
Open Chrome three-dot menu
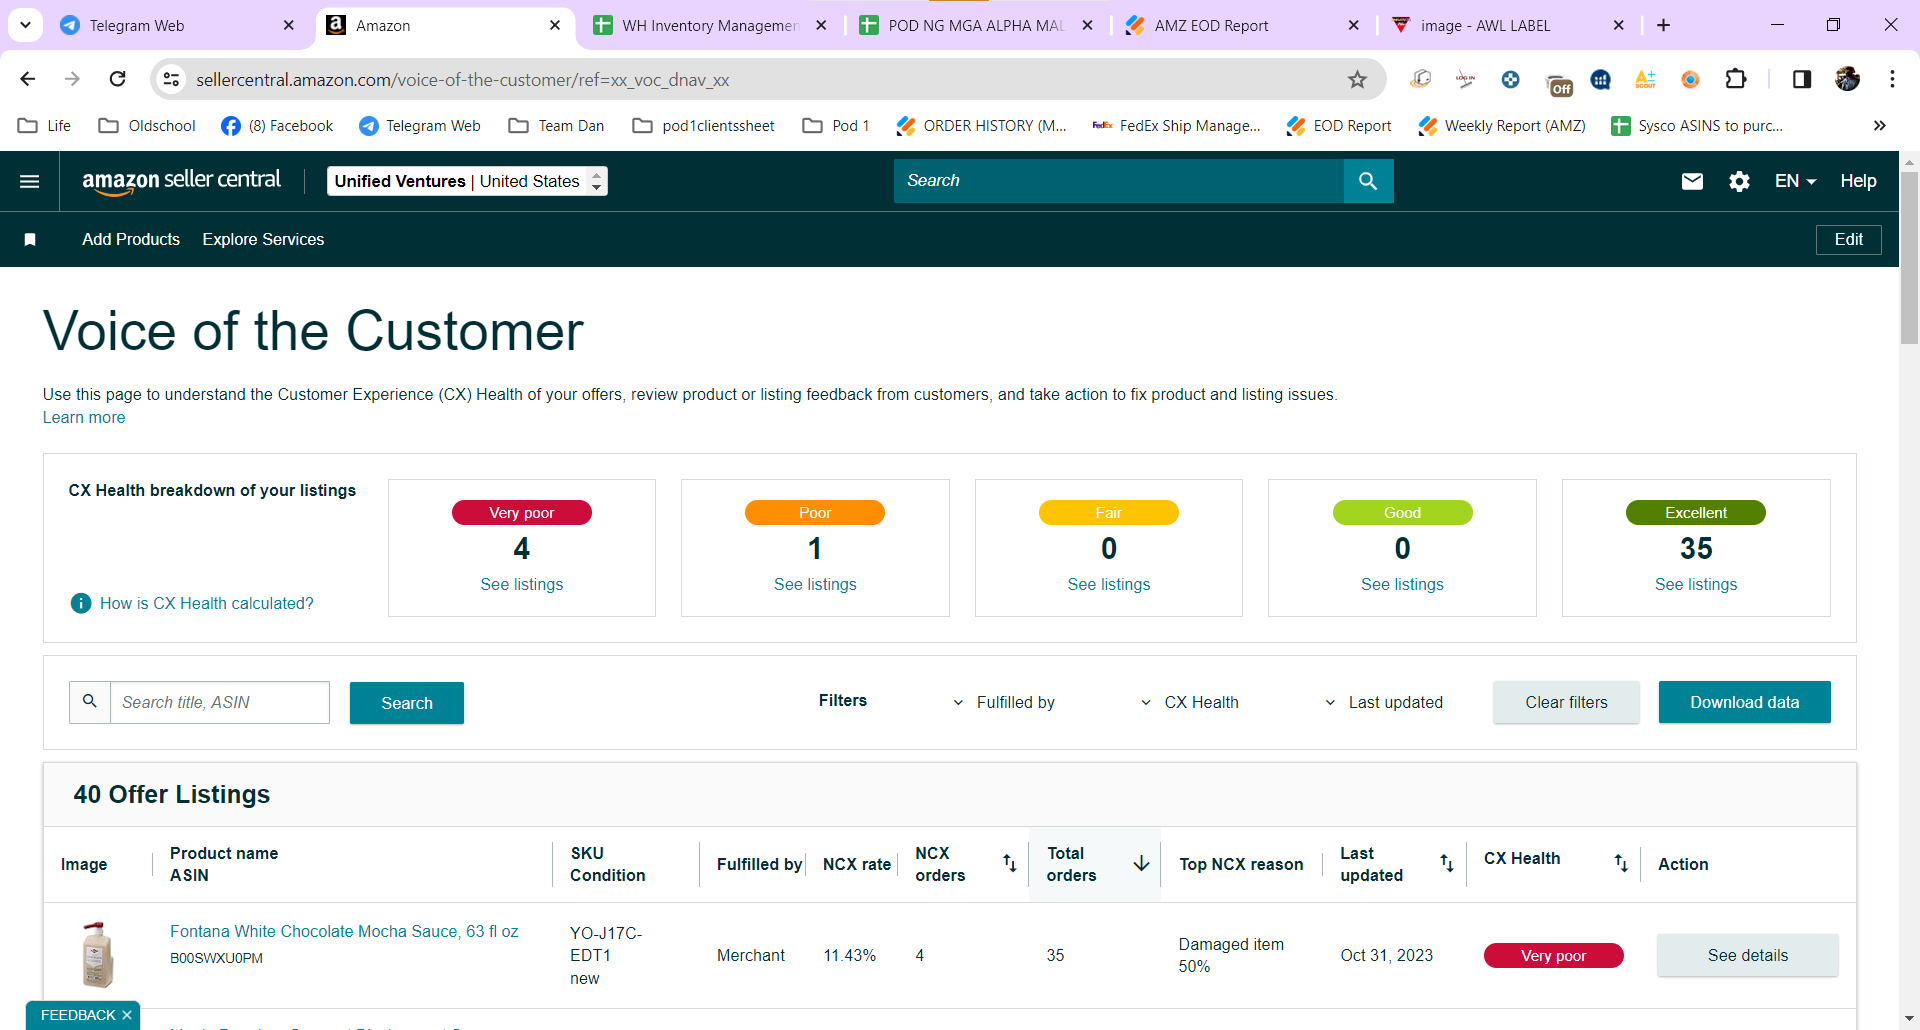[x=1893, y=79]
